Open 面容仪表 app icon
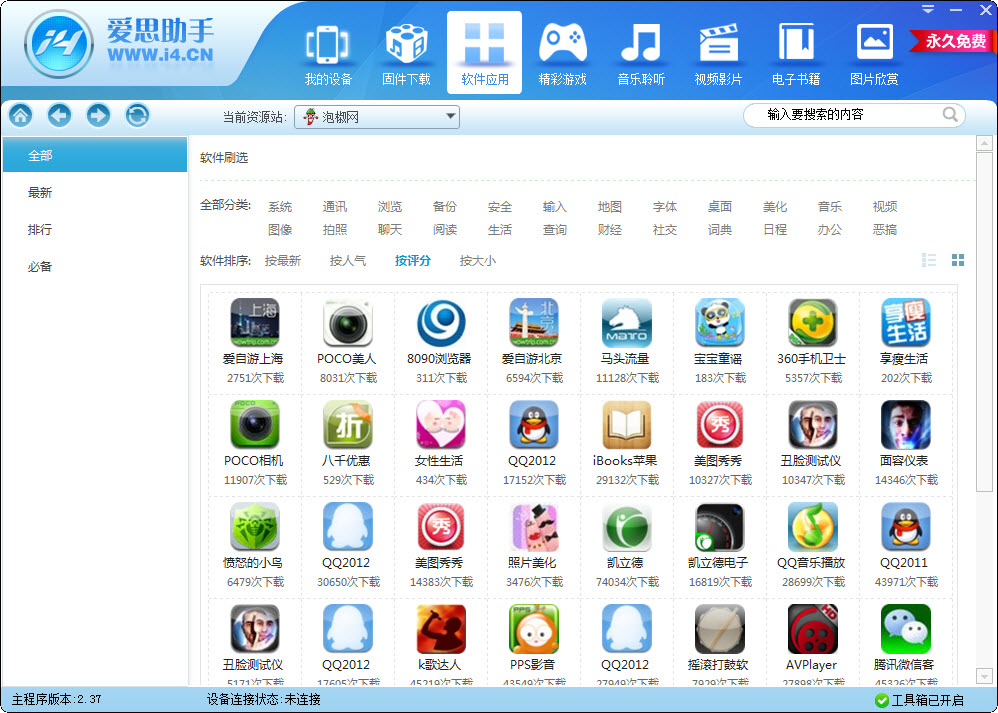This screenshot has width=998, height=713. [x=906, y=425]
